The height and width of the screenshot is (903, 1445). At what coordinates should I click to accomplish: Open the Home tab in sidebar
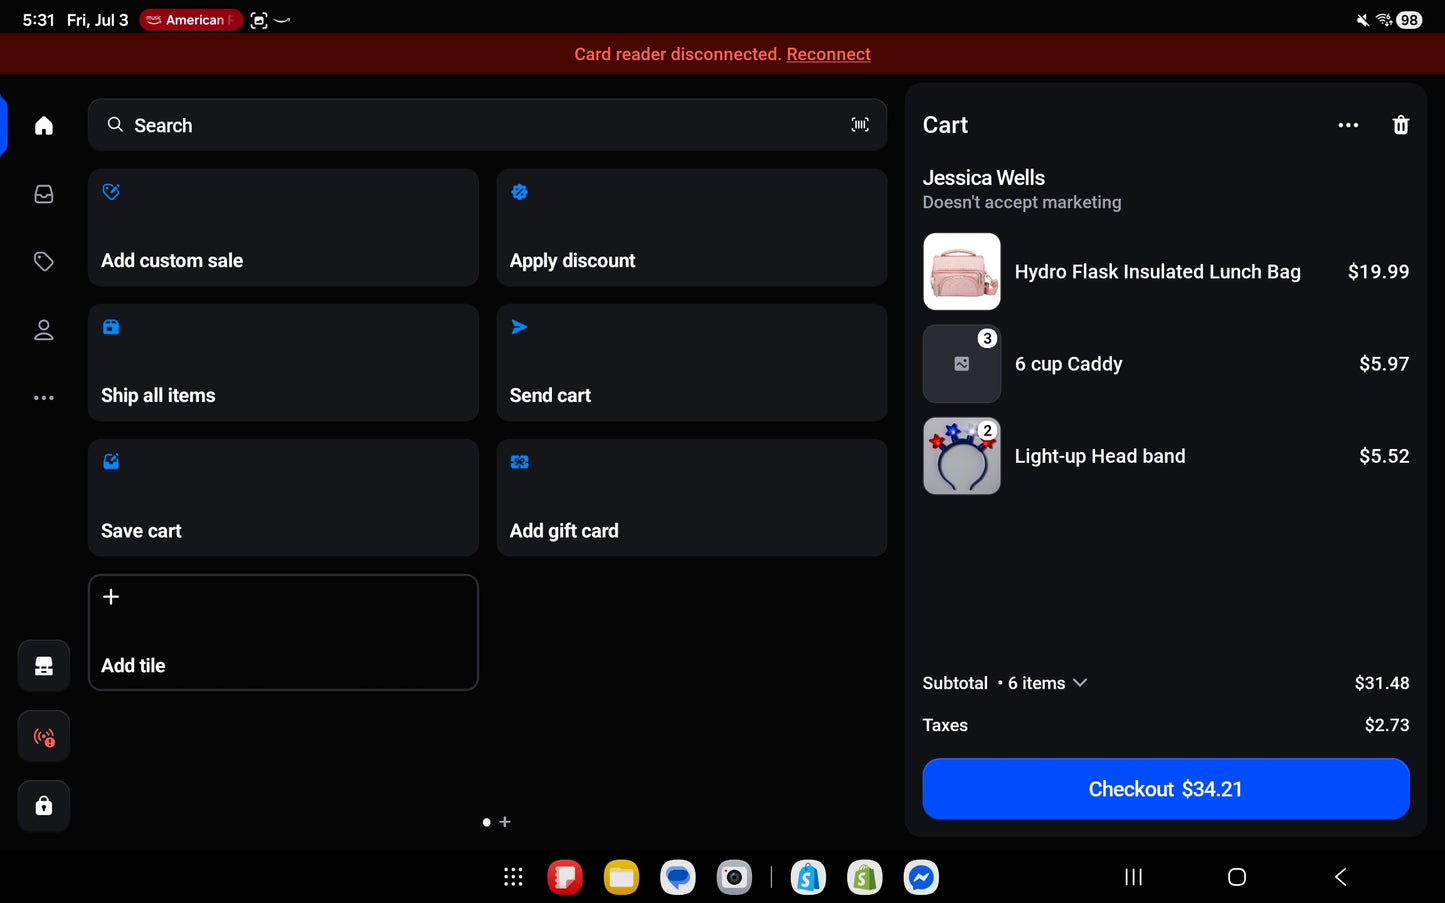coord(44,126)
